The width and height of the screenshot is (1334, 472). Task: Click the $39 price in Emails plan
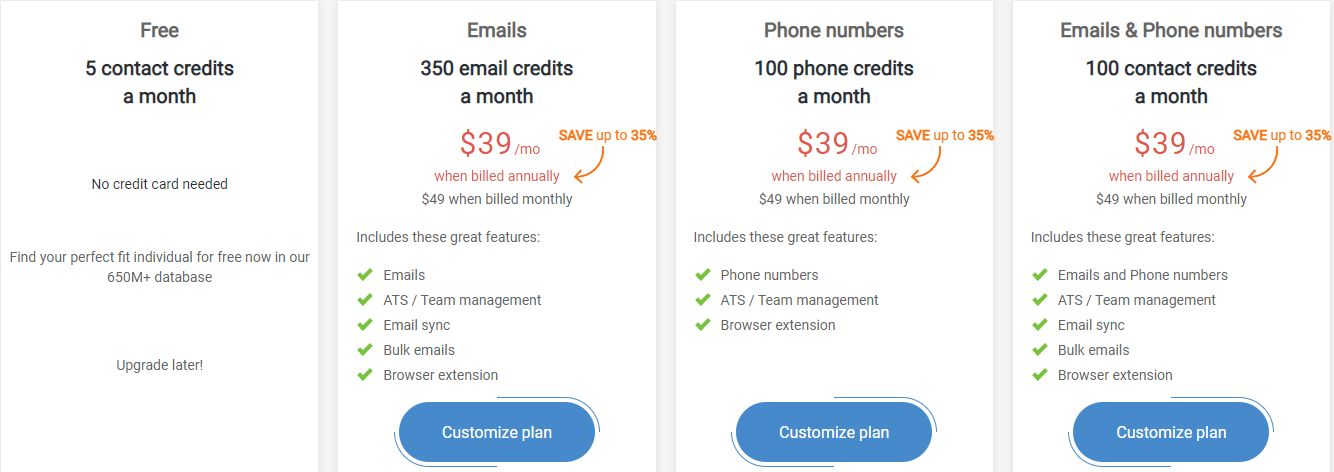pyautogui.click(x=486, y=144)
